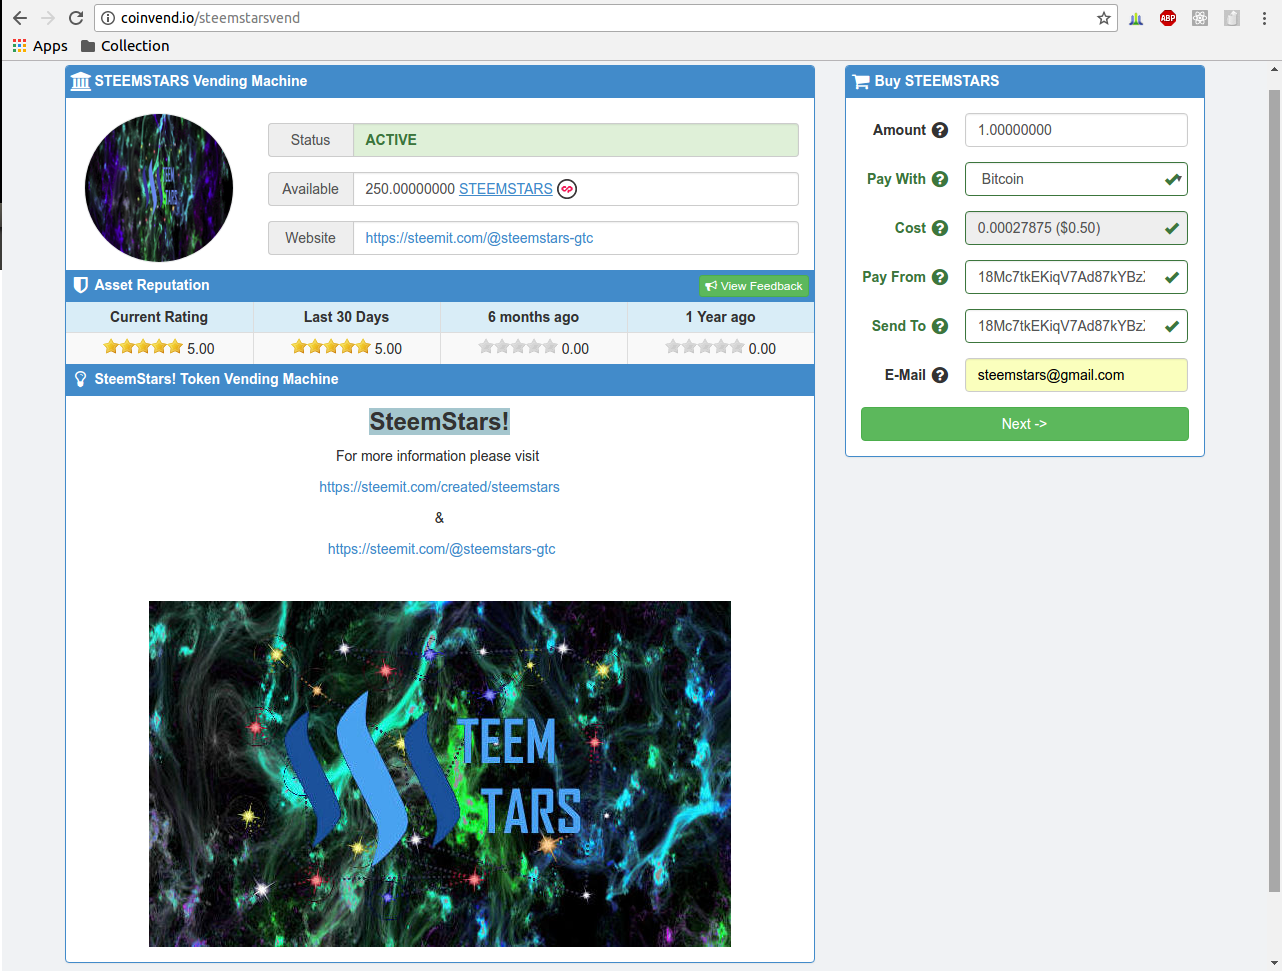Screen dimensions: 1282x971
Task: Click the gear-like extension icon in toolbar
Action: click(x=1200, y=18)
